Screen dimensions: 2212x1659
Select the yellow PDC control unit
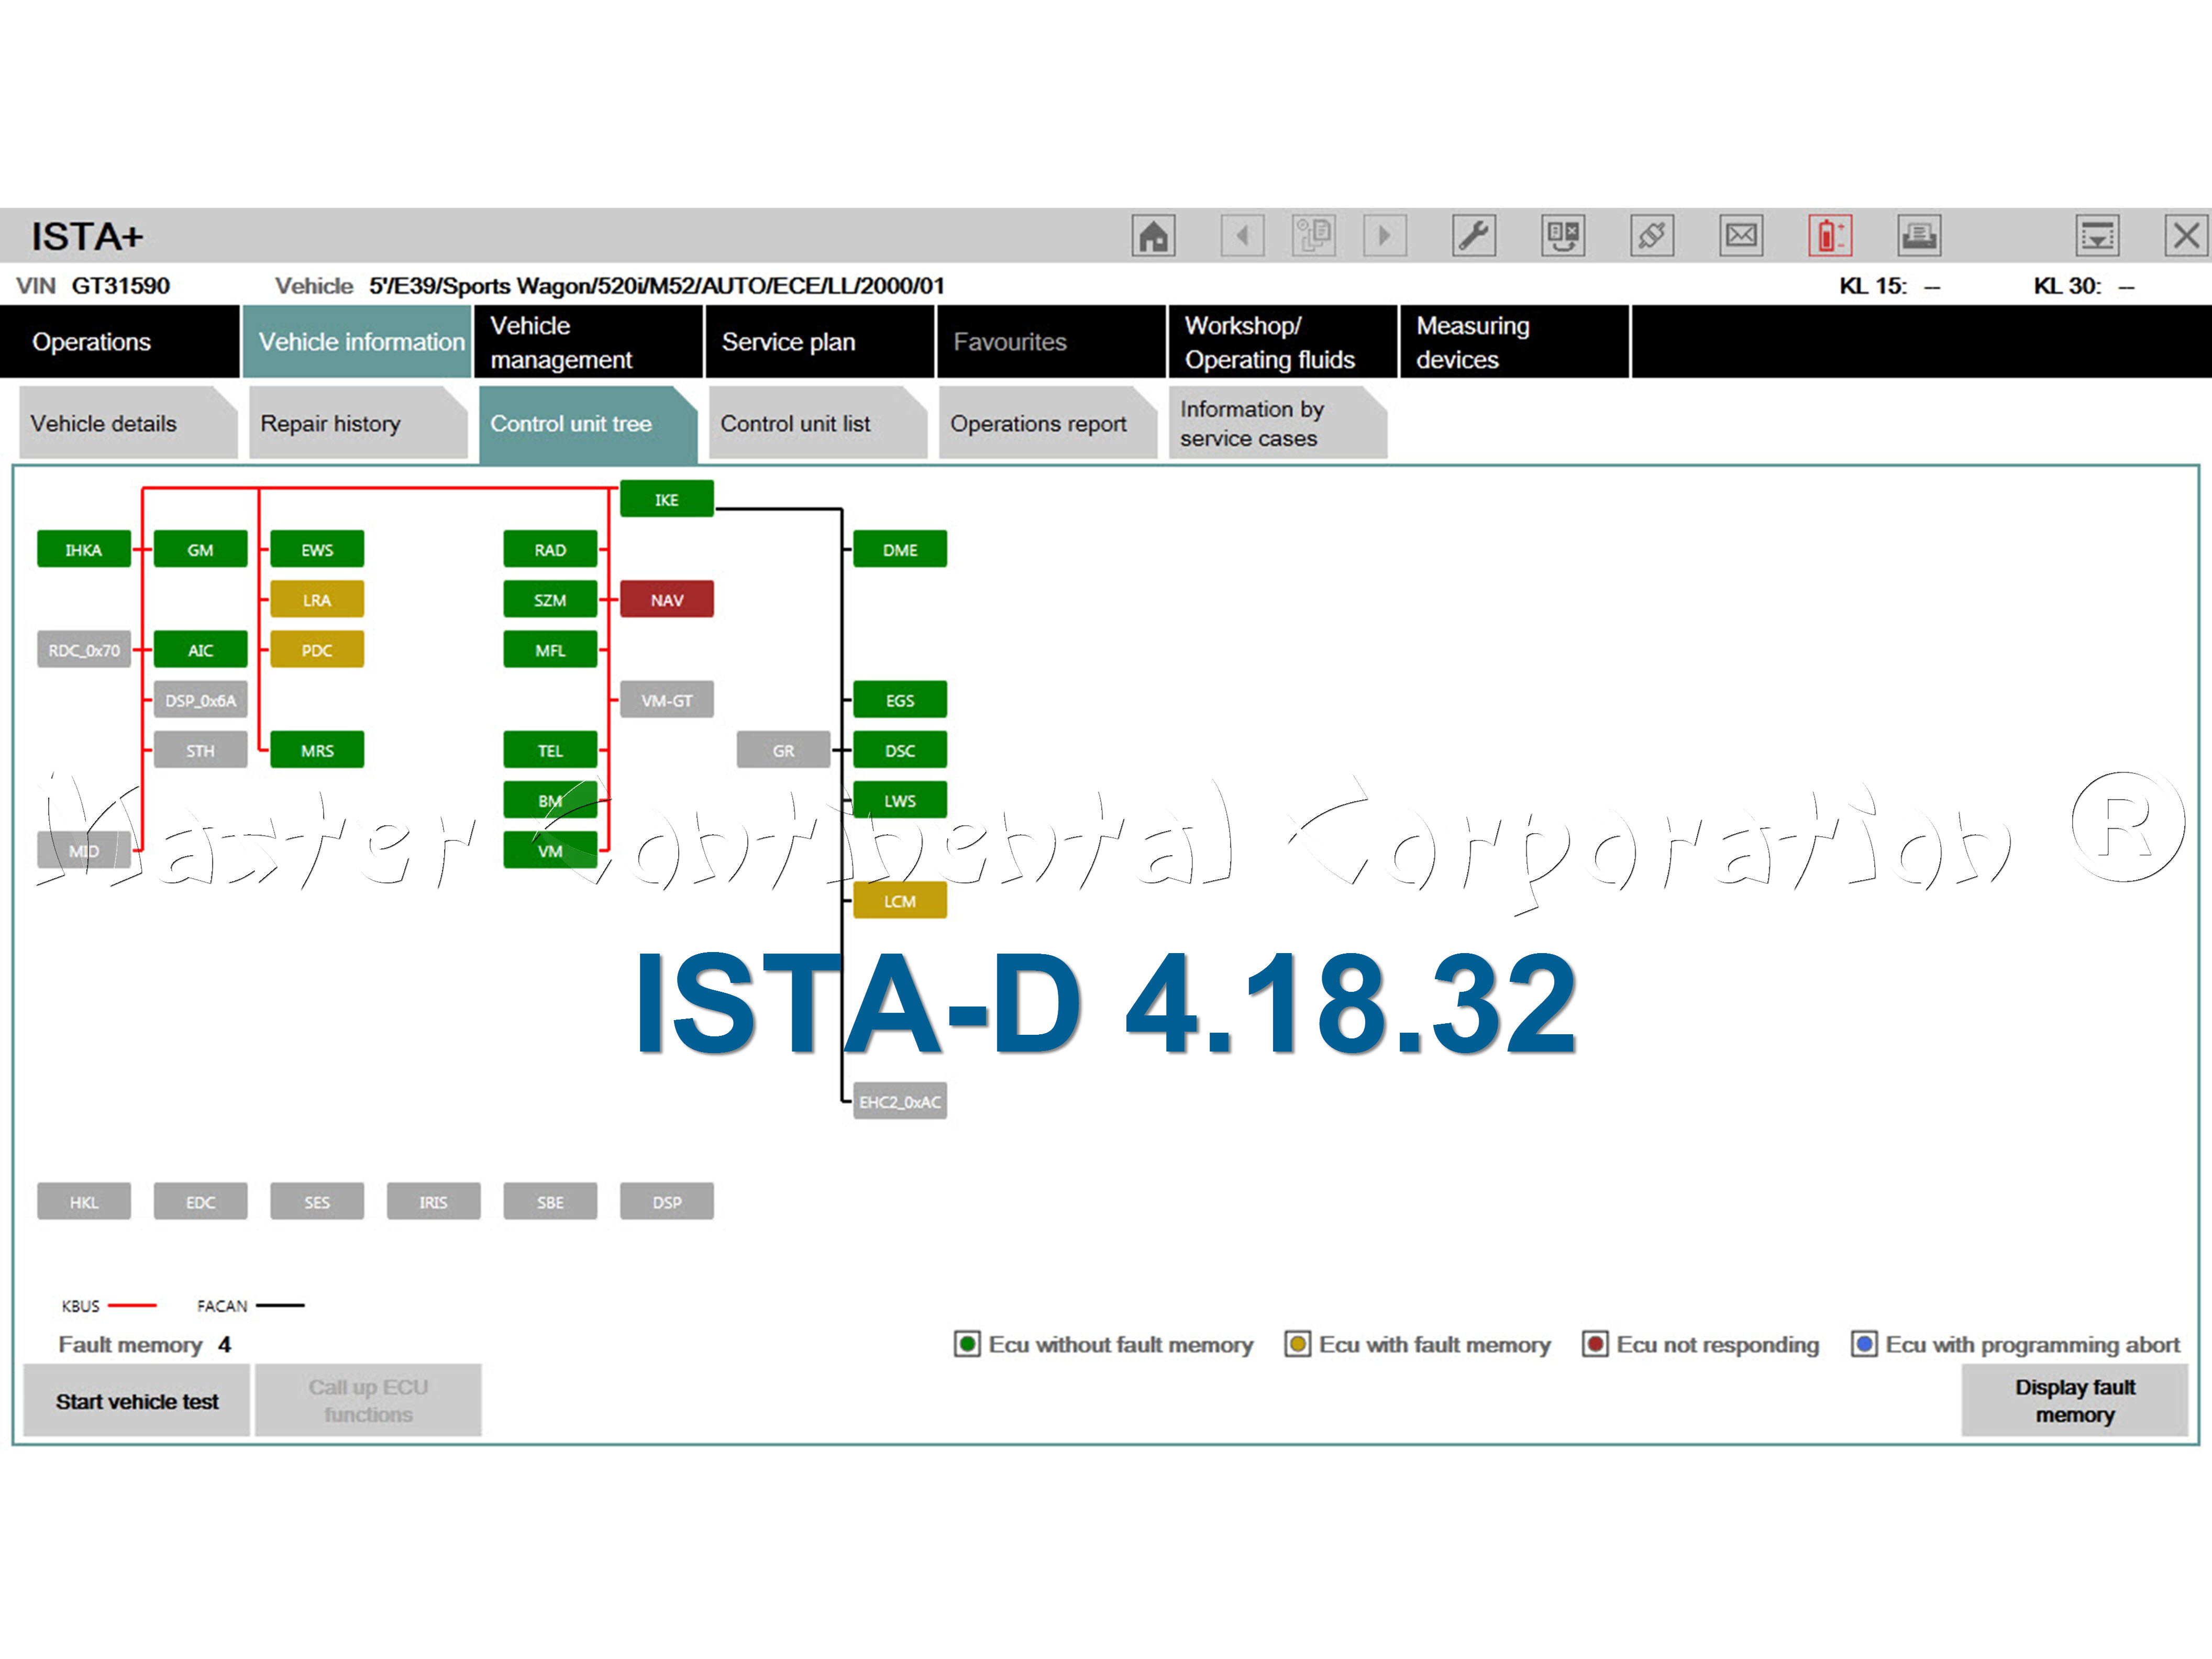(317, 649)
